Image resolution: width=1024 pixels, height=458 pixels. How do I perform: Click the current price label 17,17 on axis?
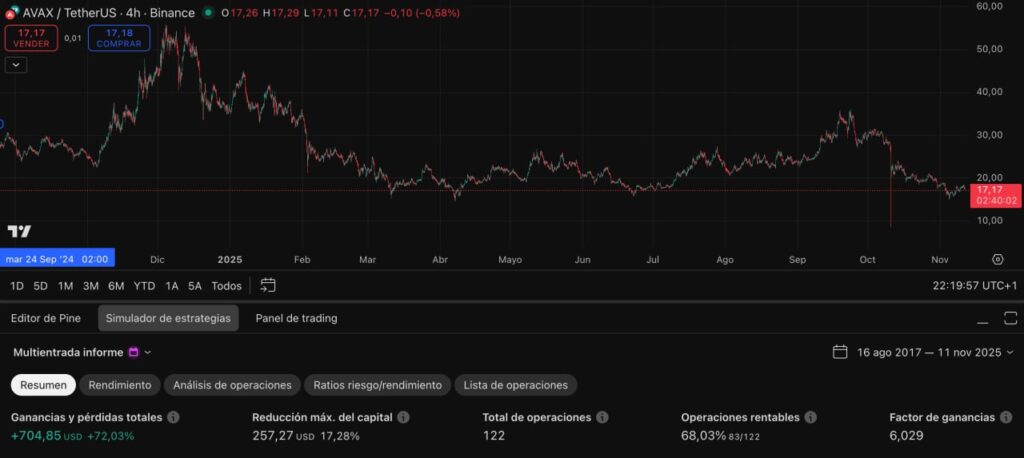click(995, 195)
